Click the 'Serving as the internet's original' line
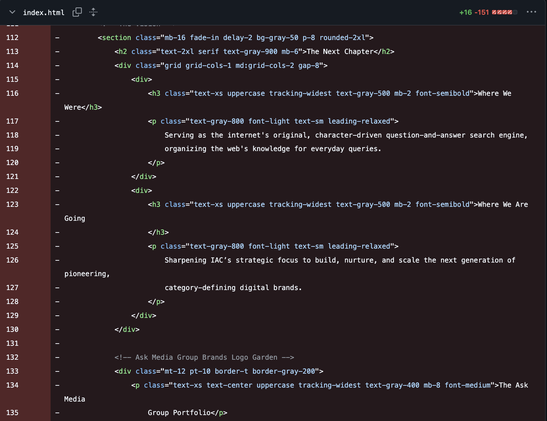This screenshot has width=547, height=421. pos(346,135)
